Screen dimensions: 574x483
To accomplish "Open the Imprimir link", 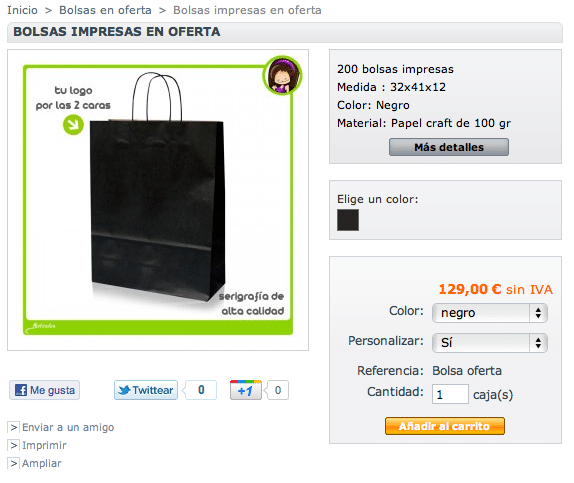I will coord(44,445).
